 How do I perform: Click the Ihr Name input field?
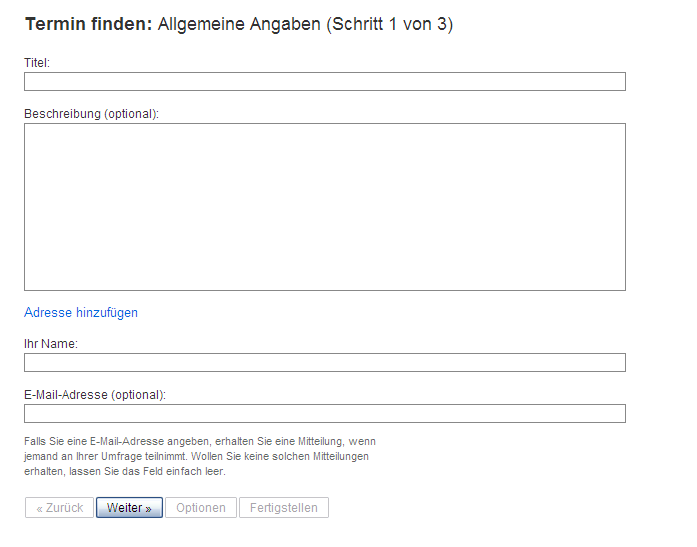tap(325, 363)
